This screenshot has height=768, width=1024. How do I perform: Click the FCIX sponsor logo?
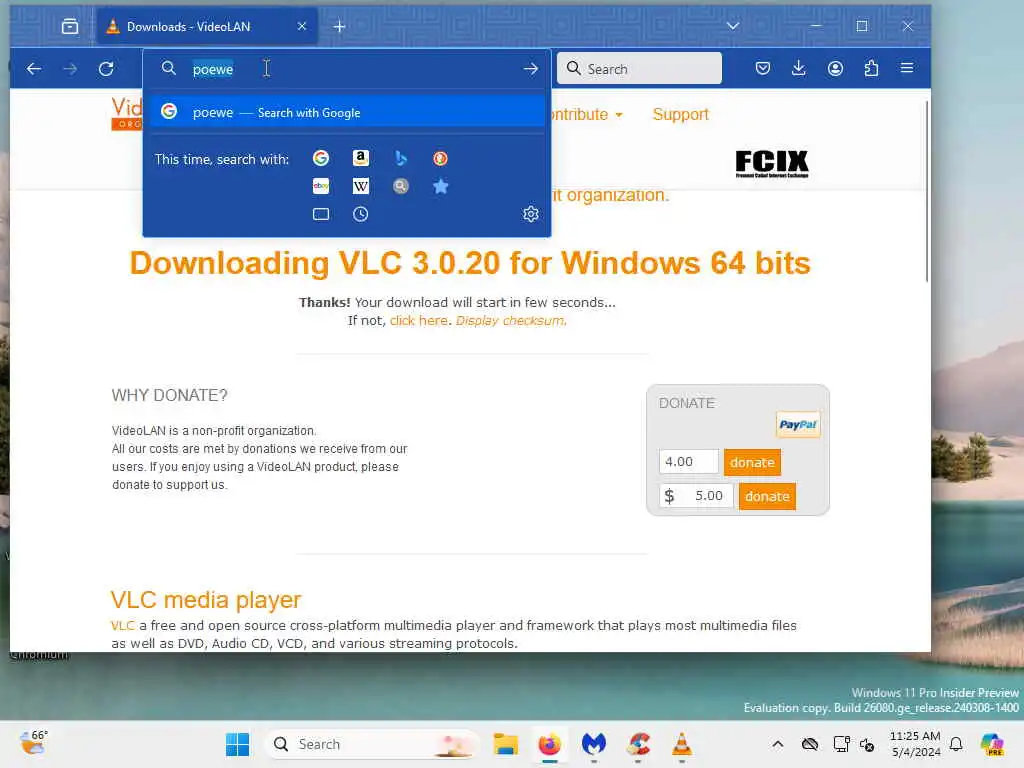tap(772, 163)
